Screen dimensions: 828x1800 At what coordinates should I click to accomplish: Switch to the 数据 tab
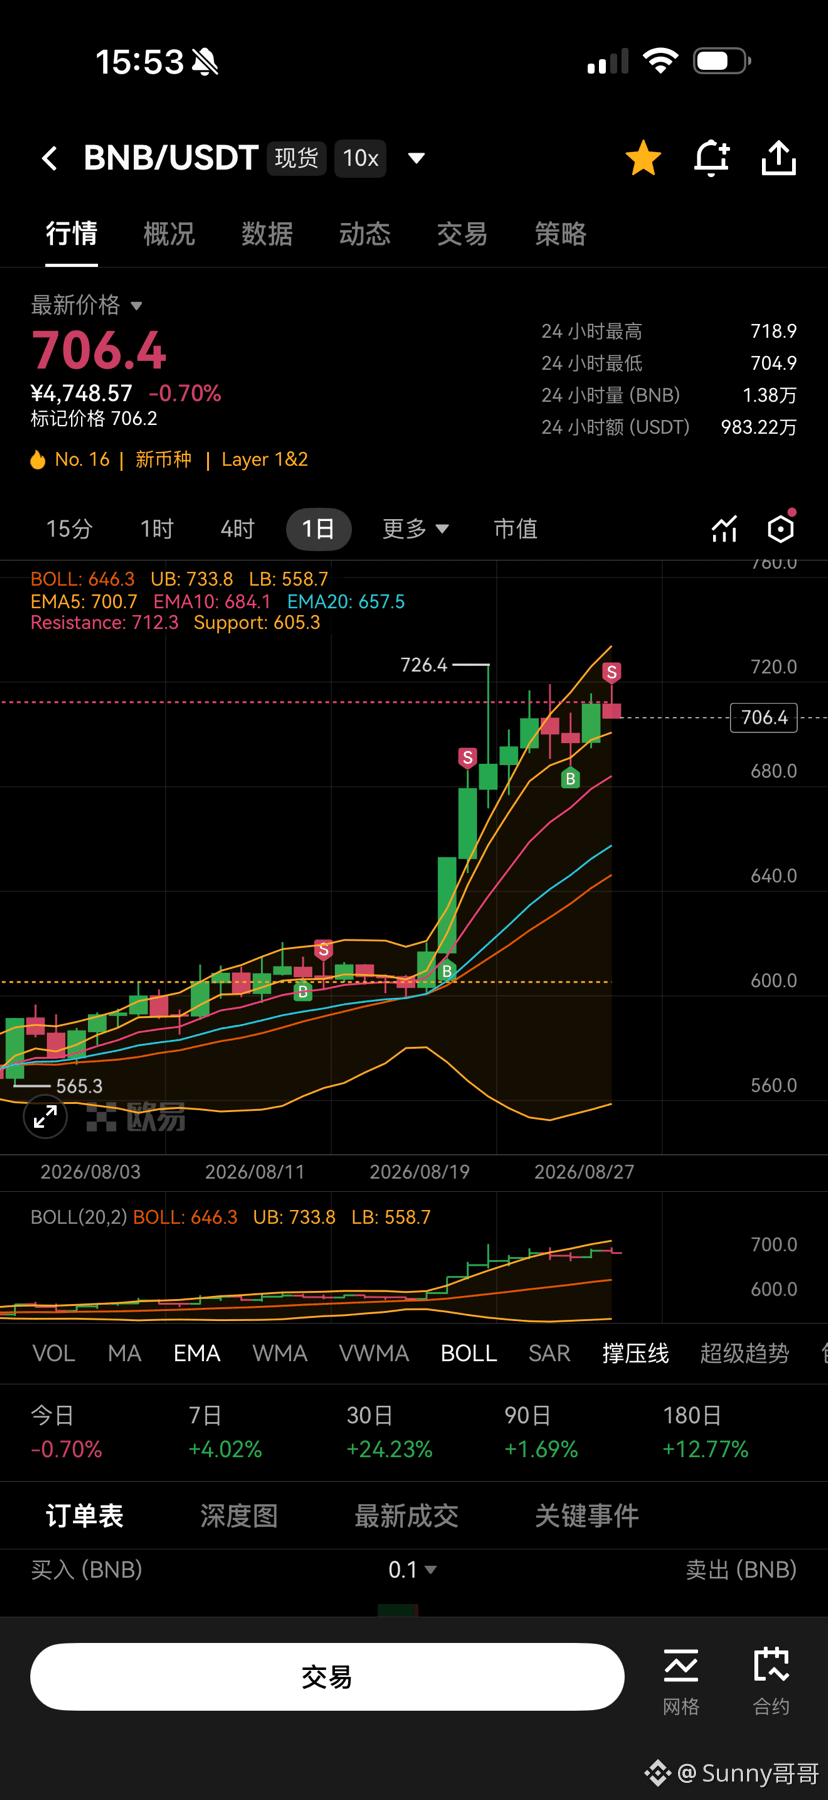pos(267,234)
